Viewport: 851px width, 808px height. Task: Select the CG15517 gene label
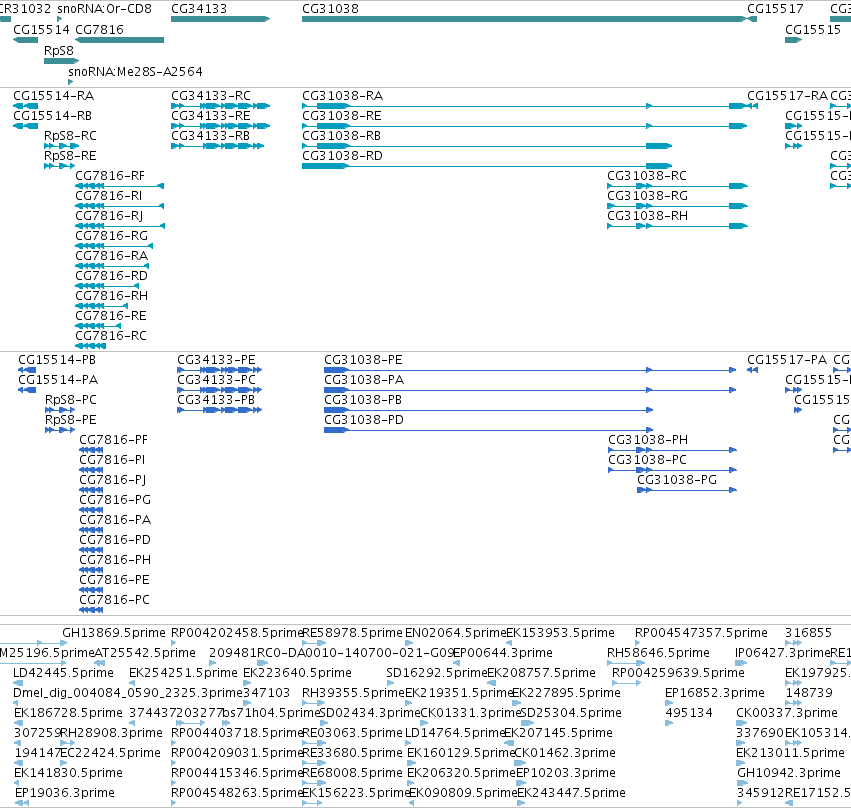[x=775, y=9]
